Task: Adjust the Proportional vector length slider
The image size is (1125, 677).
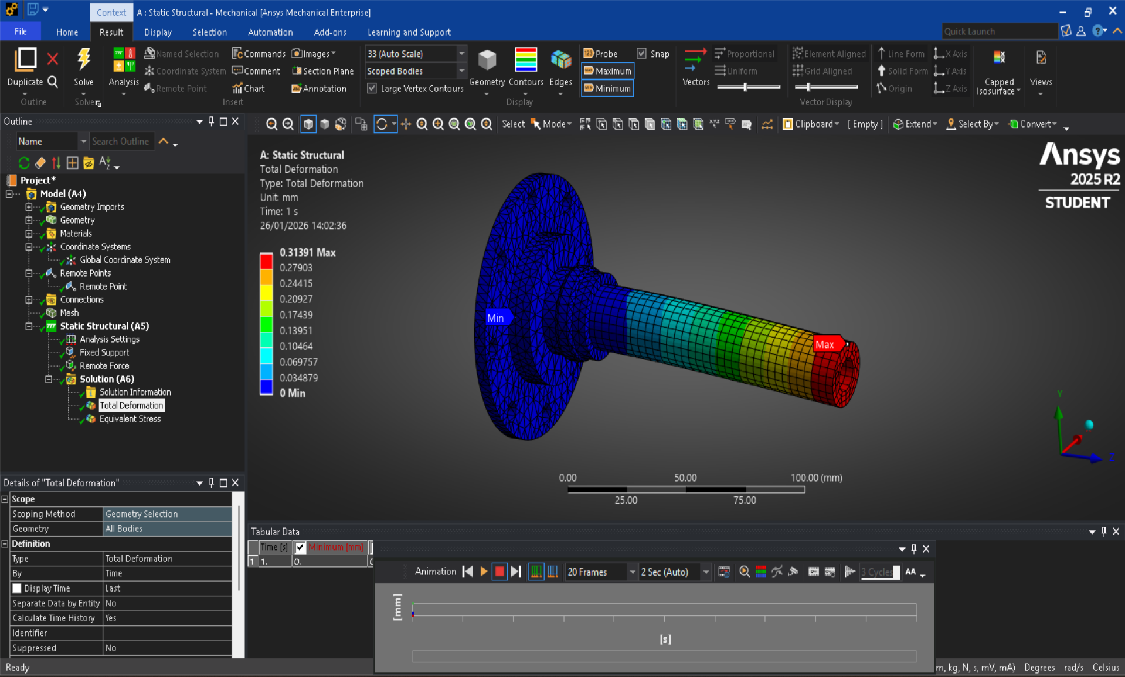Action: (746, 88)
